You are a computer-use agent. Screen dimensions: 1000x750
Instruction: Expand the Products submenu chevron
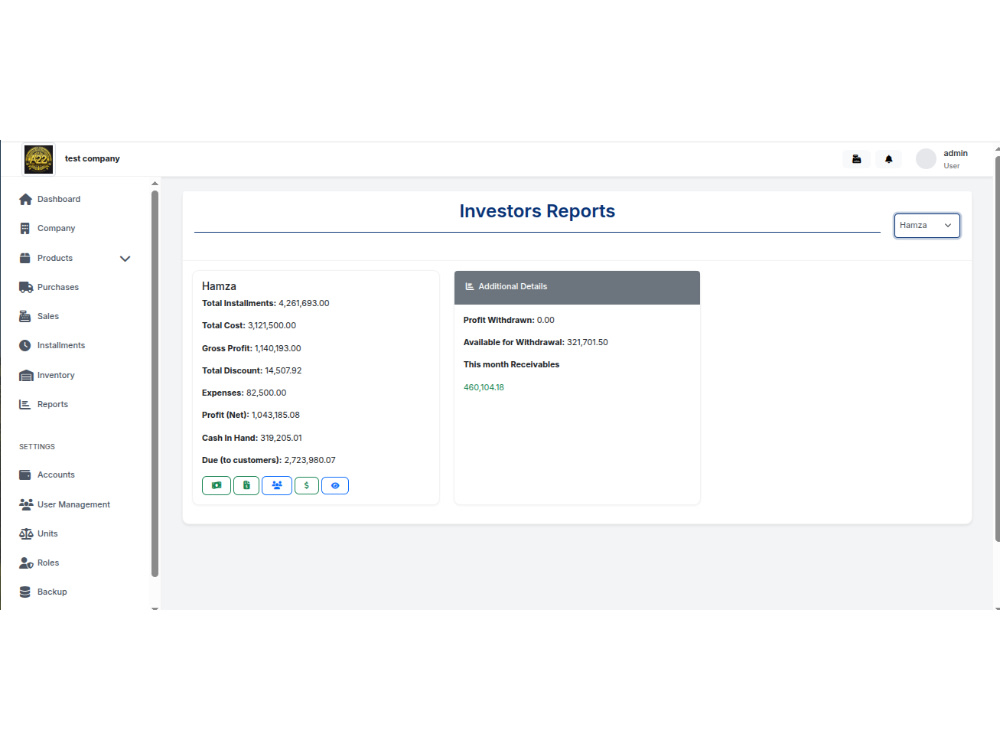click(x=125, y=259)
